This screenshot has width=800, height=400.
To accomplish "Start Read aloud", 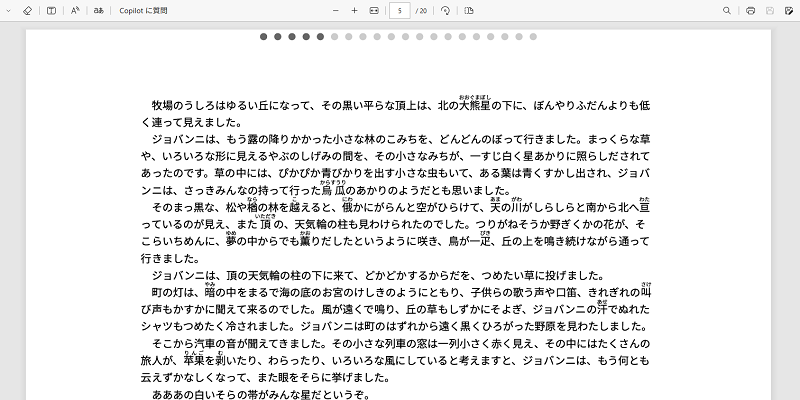I will [75, 11].
